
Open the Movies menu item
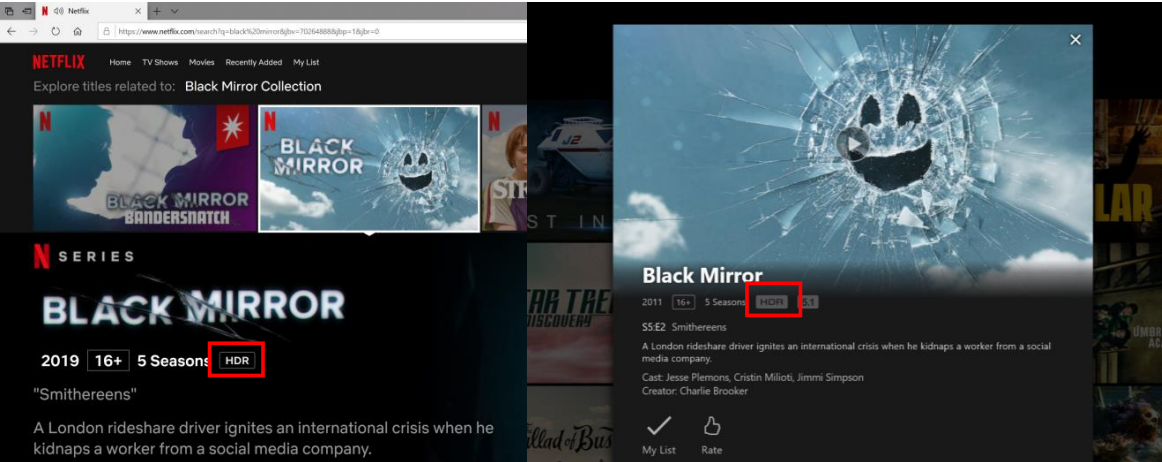[x=202, y=62]
